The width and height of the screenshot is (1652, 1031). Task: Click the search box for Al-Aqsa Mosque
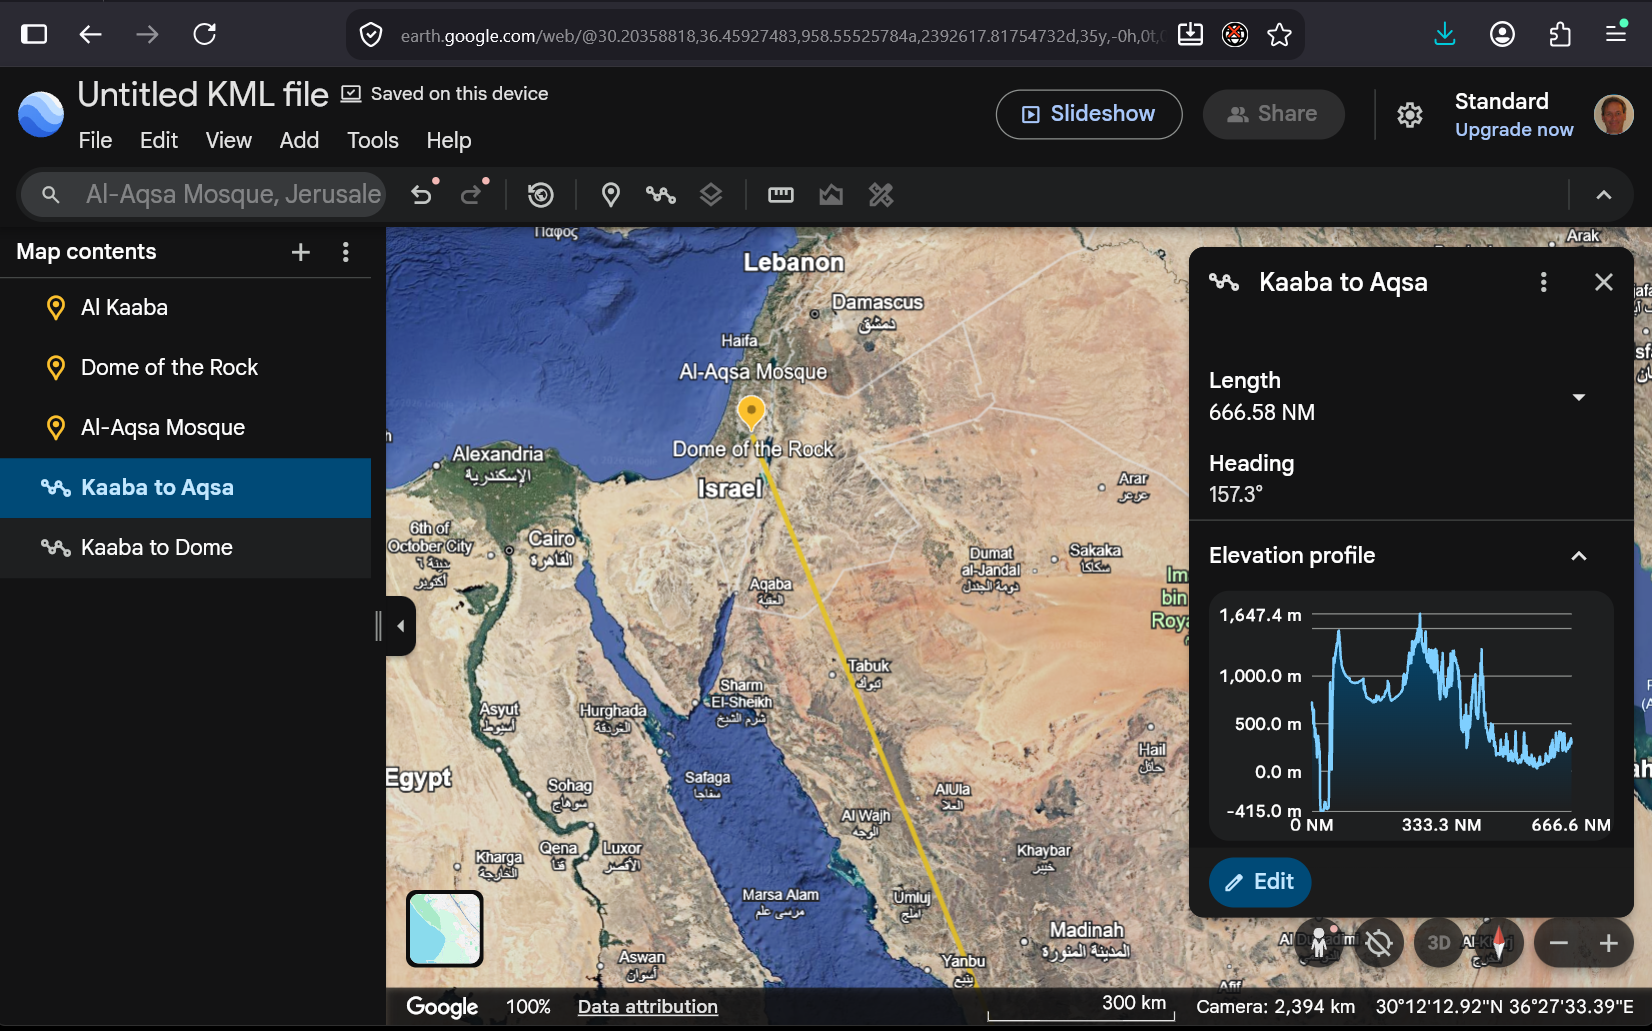point(204,194)
